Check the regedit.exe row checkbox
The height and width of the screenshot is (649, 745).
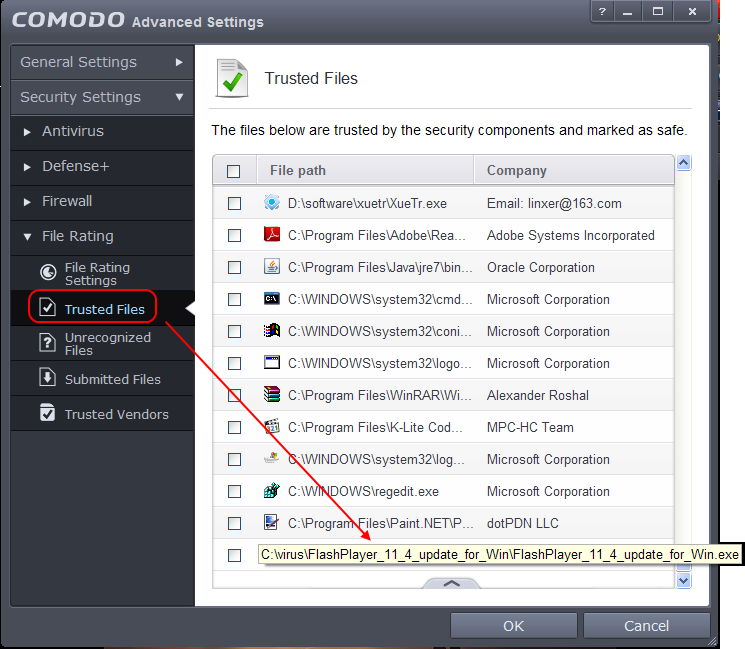tap(234, 491)
